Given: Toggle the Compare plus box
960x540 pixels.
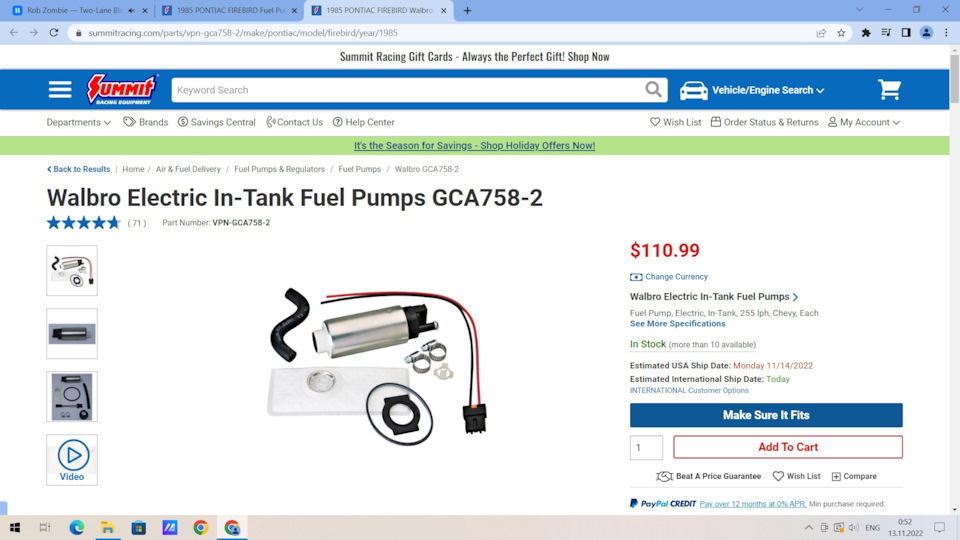Looking at the screenshot, I should tap(836, 476).
